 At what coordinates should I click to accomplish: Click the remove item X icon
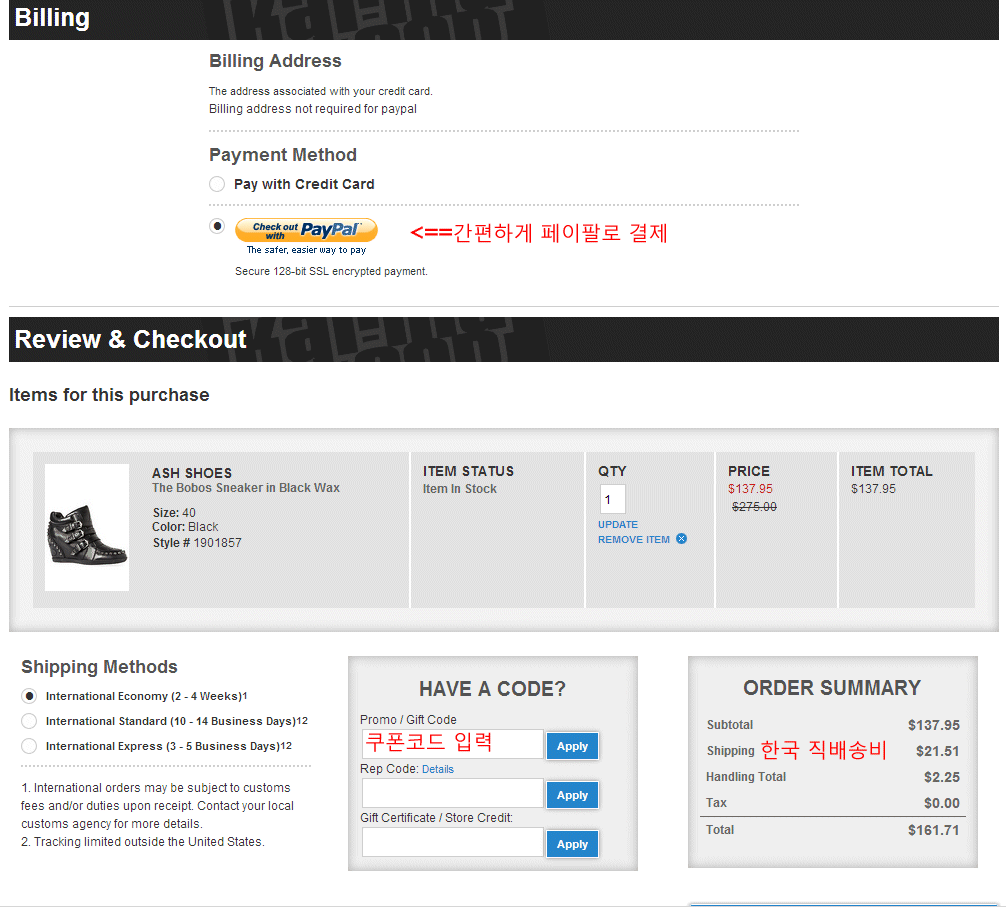681,539
